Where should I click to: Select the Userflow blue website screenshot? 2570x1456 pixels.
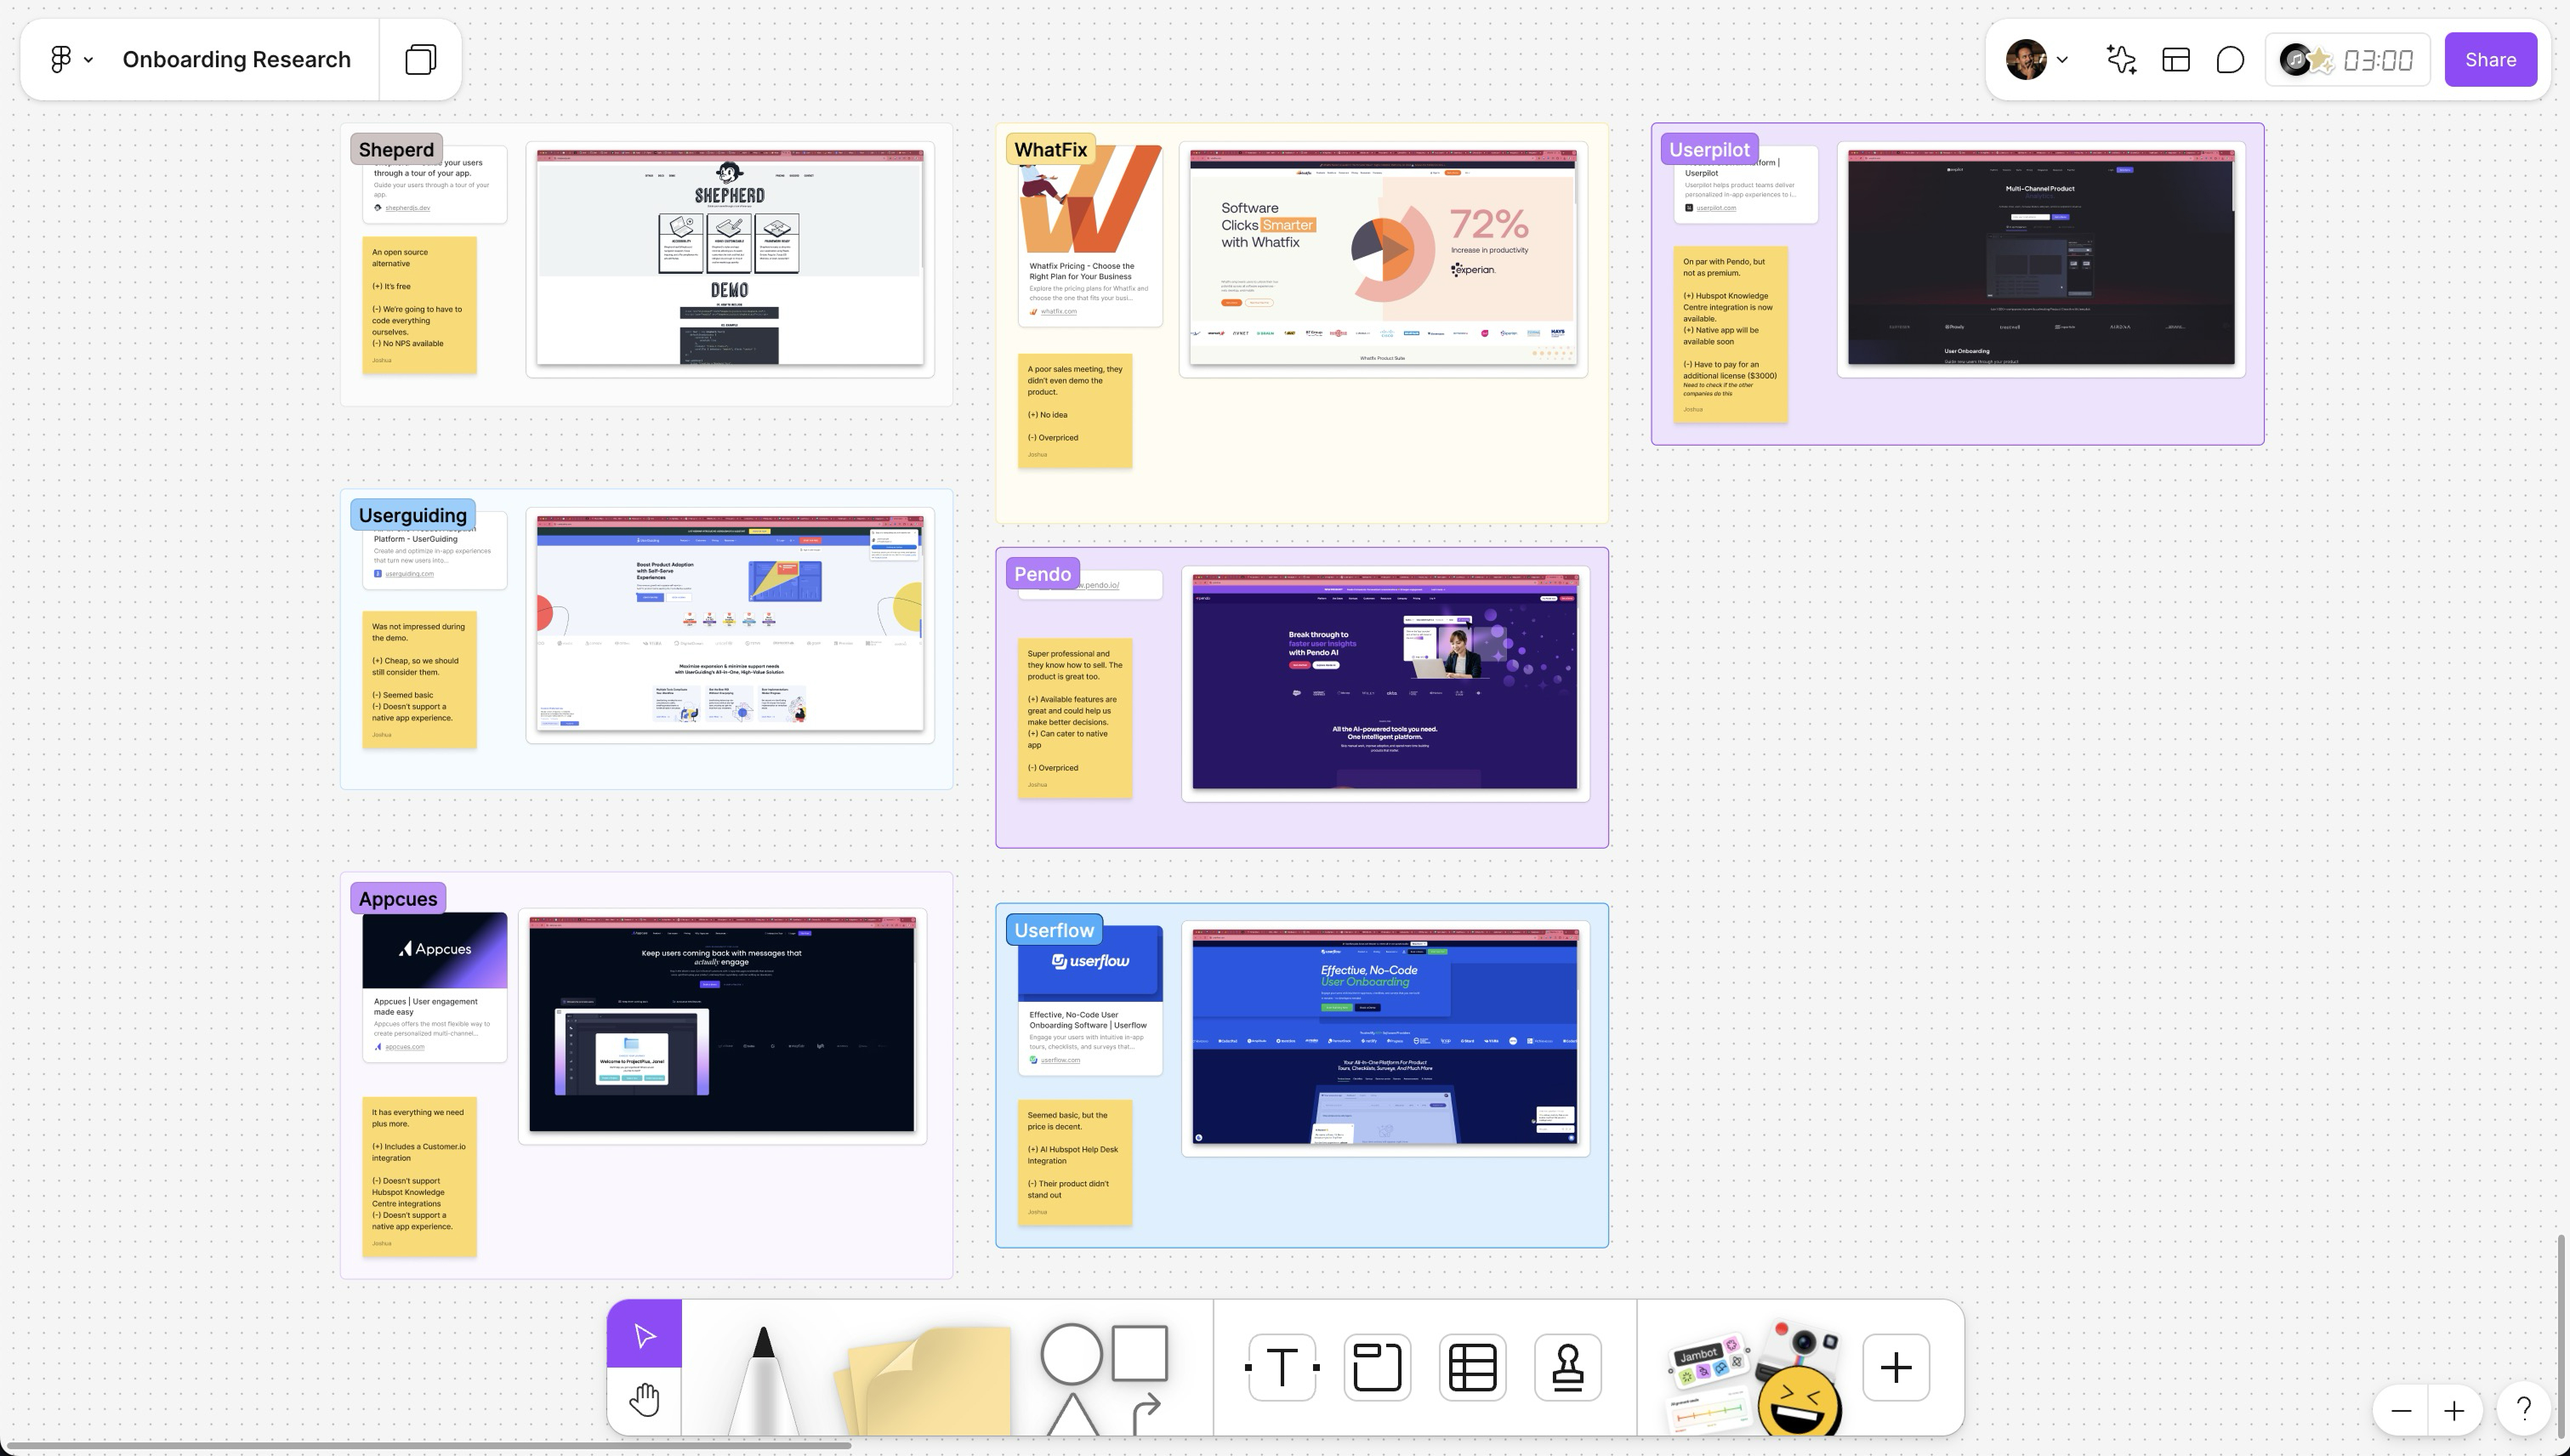coord(1385,1037)
